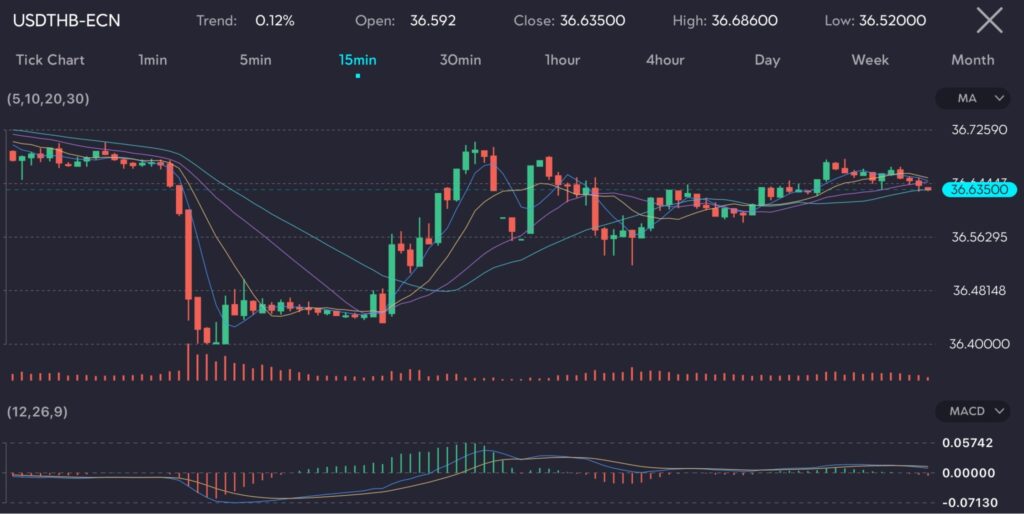Click the USDTHB-ECN symbol title
The width and height of the screenshot is (1024, 514).
pyautogui.click(x=66, y=20)
